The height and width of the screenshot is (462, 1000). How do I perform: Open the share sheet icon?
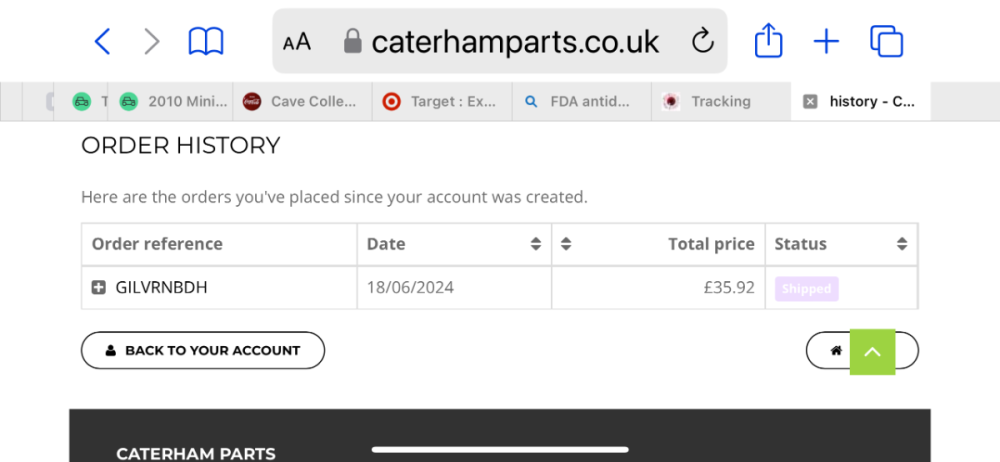coord(768,41)
